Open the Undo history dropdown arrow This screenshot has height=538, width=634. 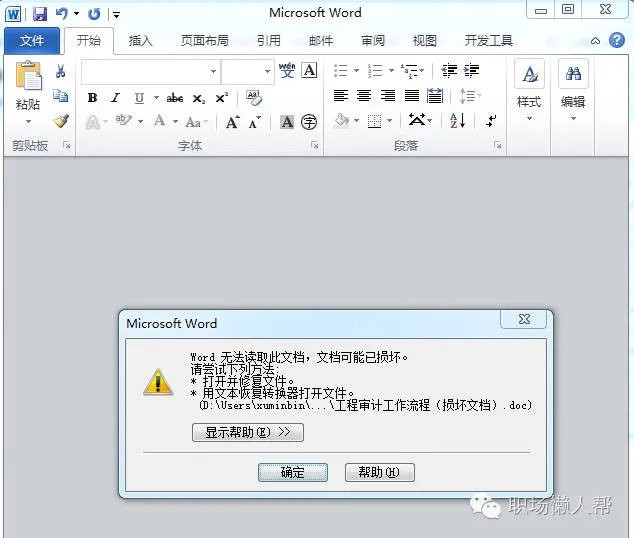point(76,14)
